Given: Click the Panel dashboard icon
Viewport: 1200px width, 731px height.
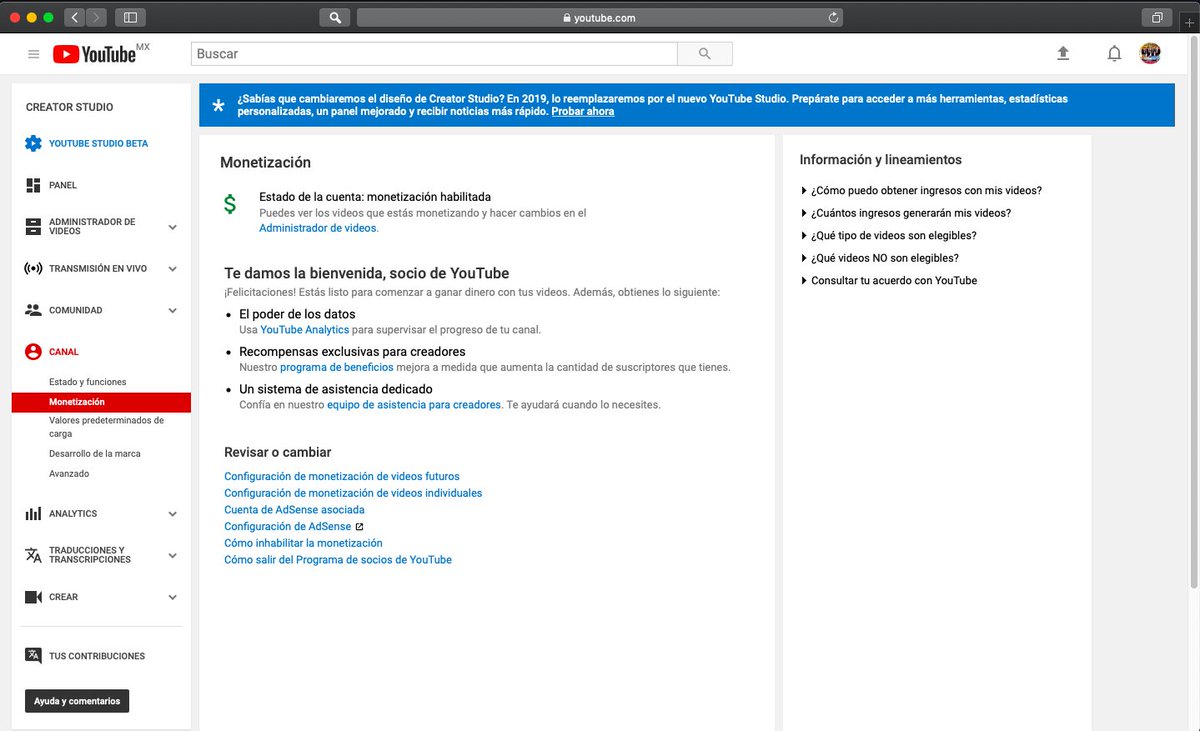Looking at the screenshot, I should pos(33,185).
